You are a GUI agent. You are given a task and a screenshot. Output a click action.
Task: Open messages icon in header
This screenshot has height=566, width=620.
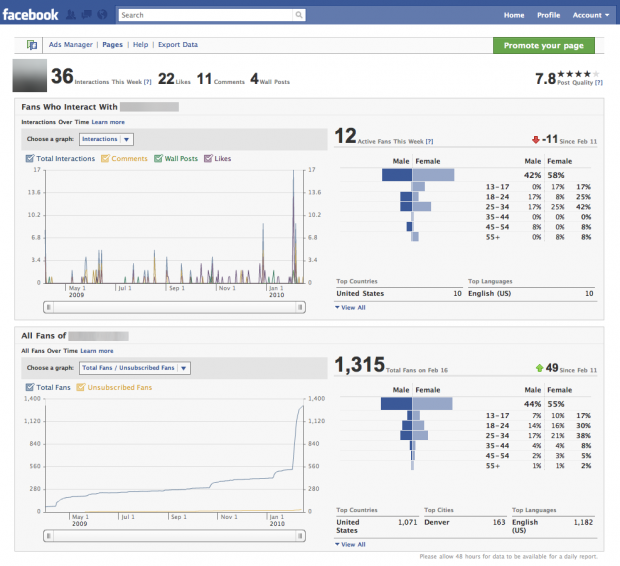[86, 15]
